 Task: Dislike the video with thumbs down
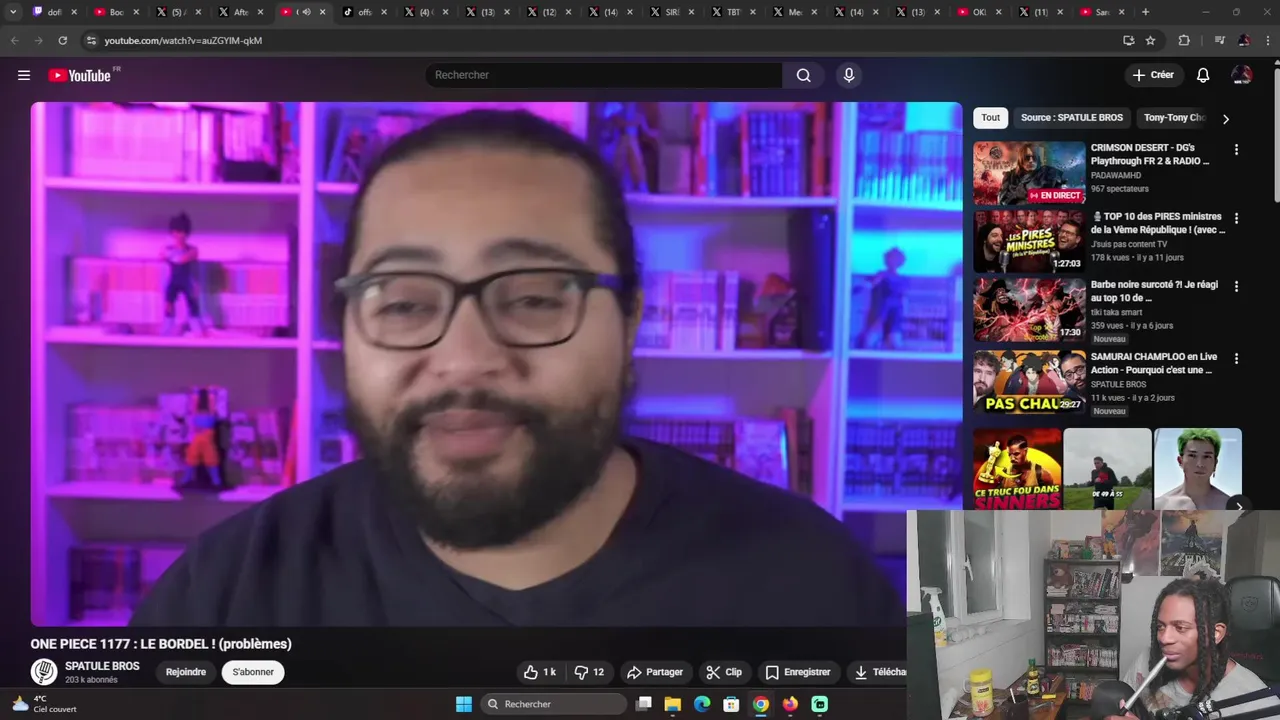pos(590,672)
